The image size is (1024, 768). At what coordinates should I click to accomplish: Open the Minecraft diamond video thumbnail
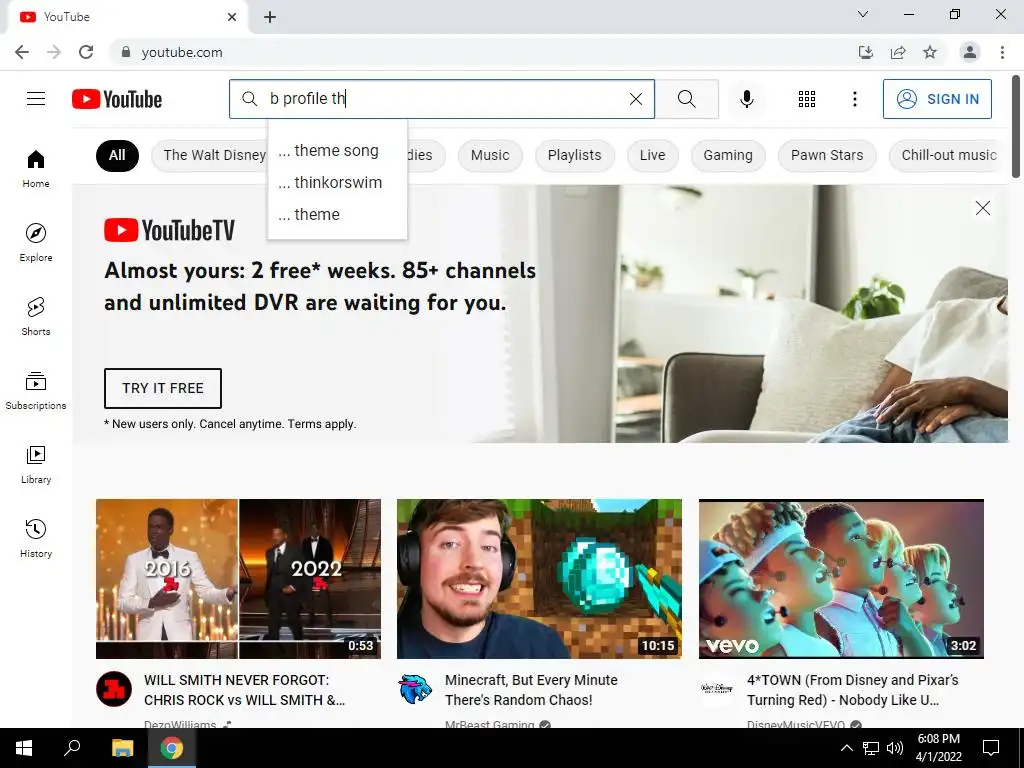(539, 579)
